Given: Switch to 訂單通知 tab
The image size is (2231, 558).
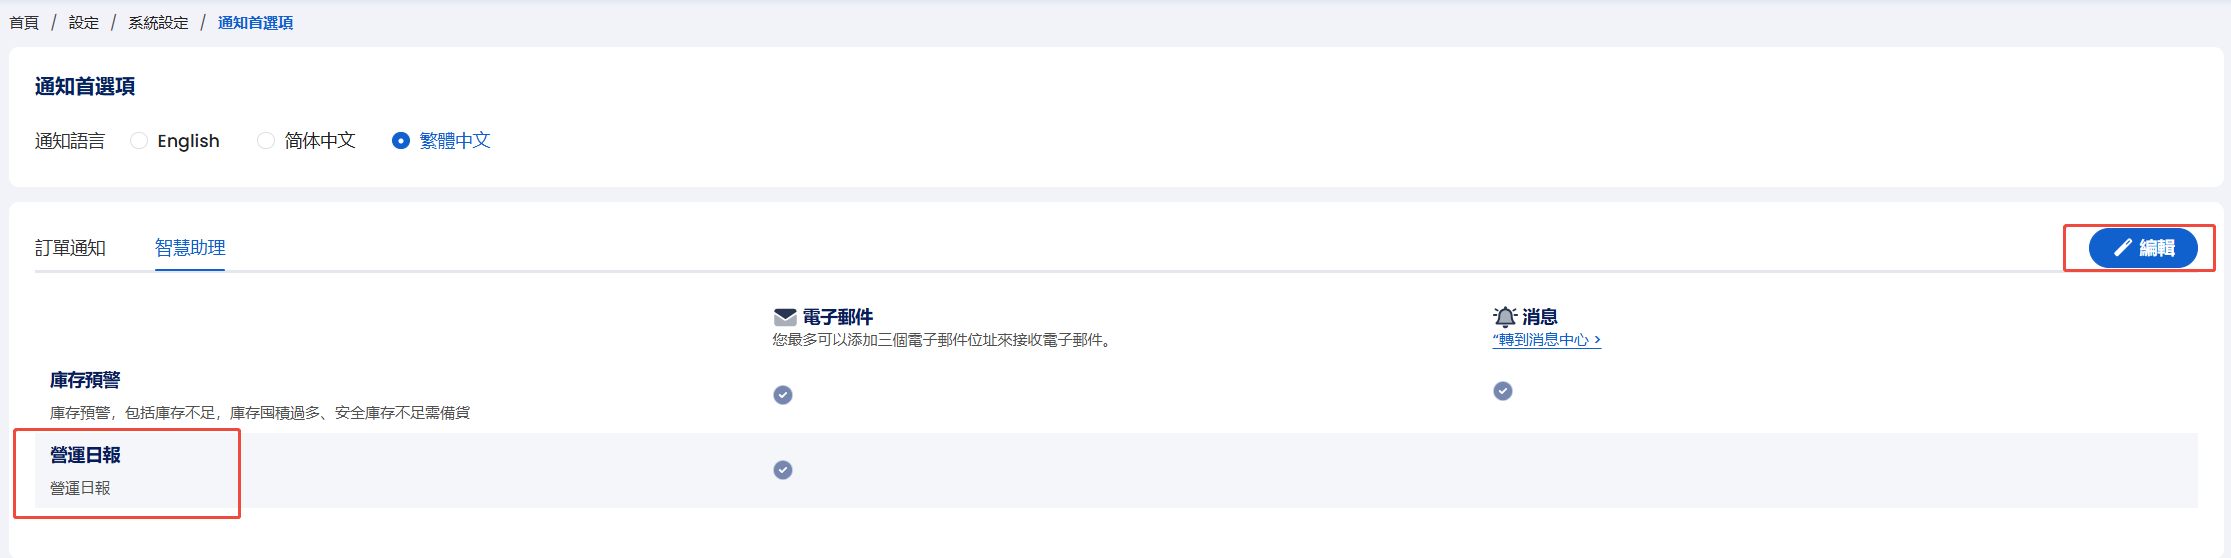Looking at the screenshot, I should (x=70, y=248).
